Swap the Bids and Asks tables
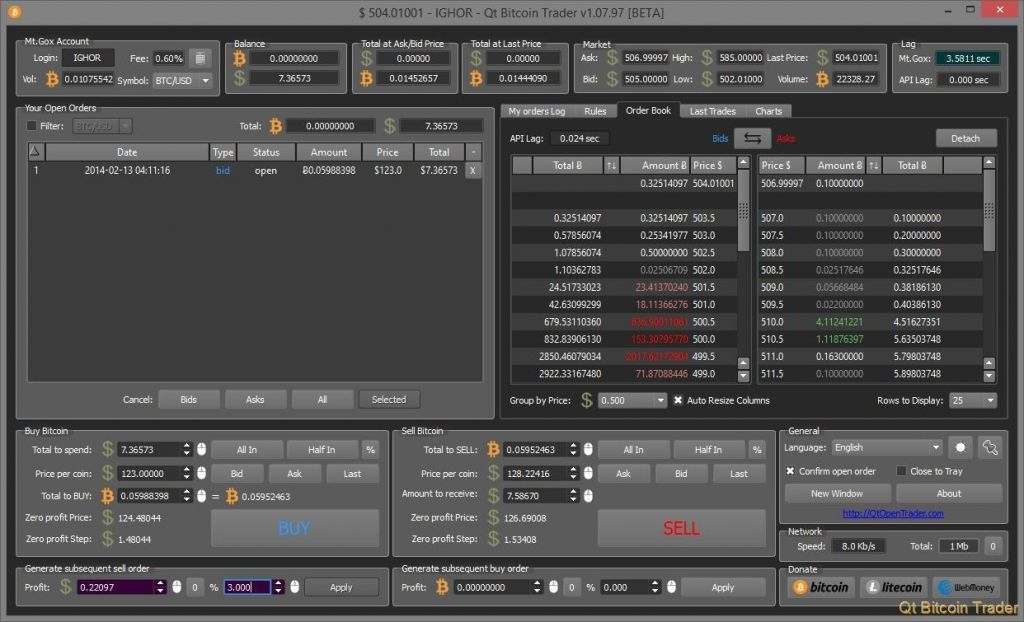Image resolution: width=1024 pixels, height=622 pixels. (752, 138)
